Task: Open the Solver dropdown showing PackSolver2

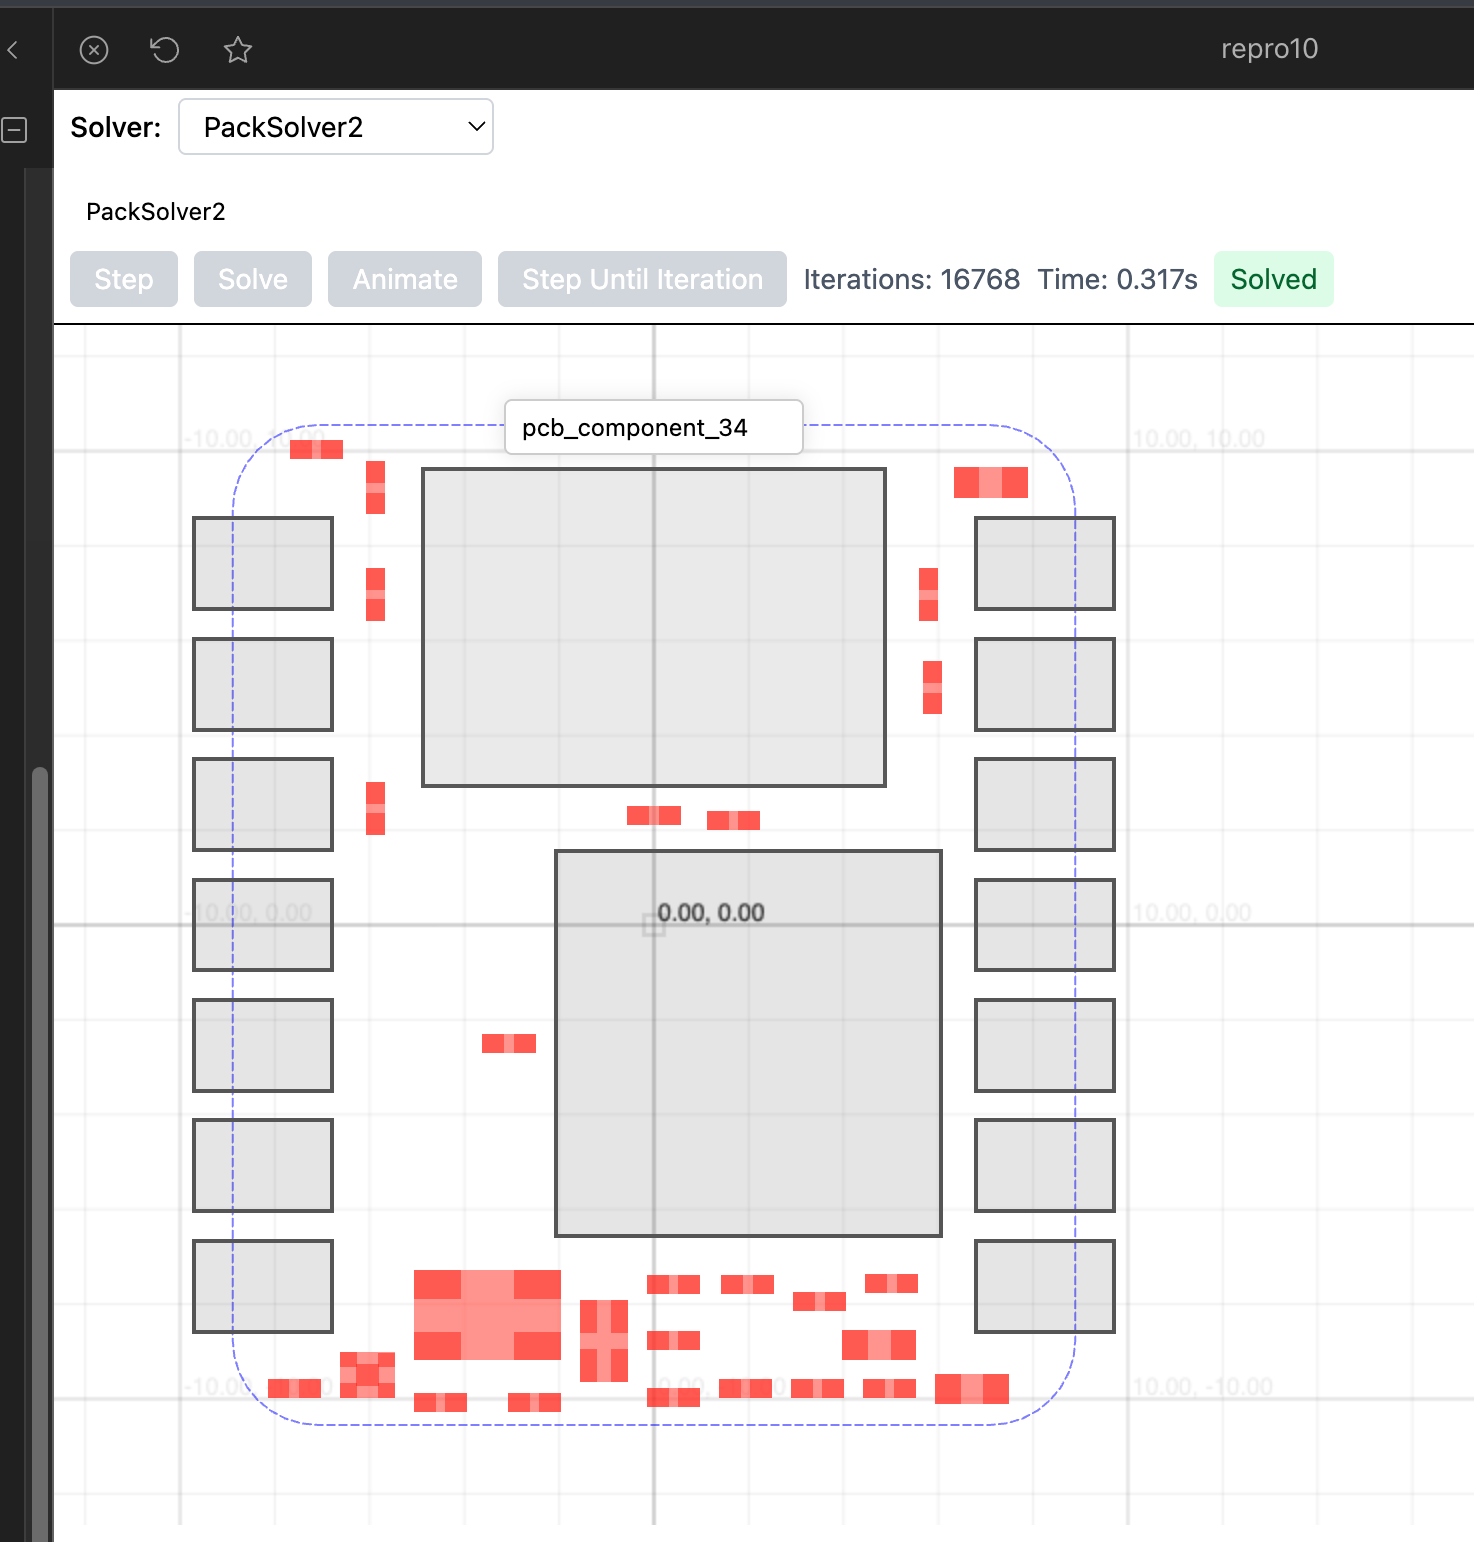Action: (336, 127)
